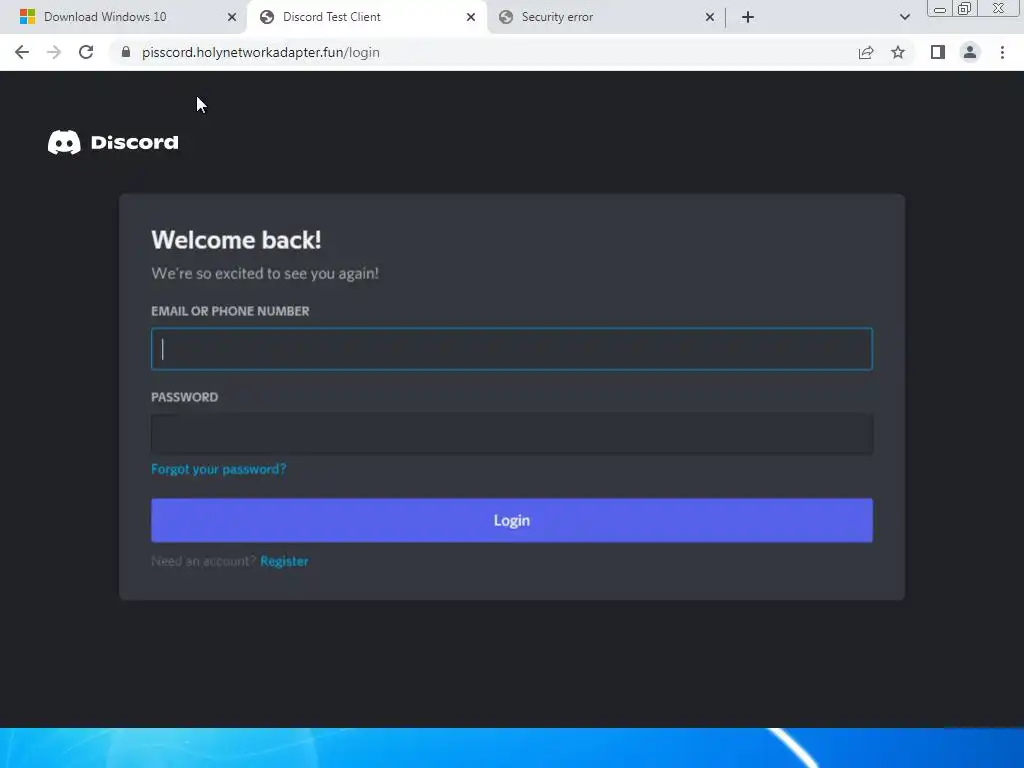Click the Login button
This screenshot has width=1024, height=768.
512,520
